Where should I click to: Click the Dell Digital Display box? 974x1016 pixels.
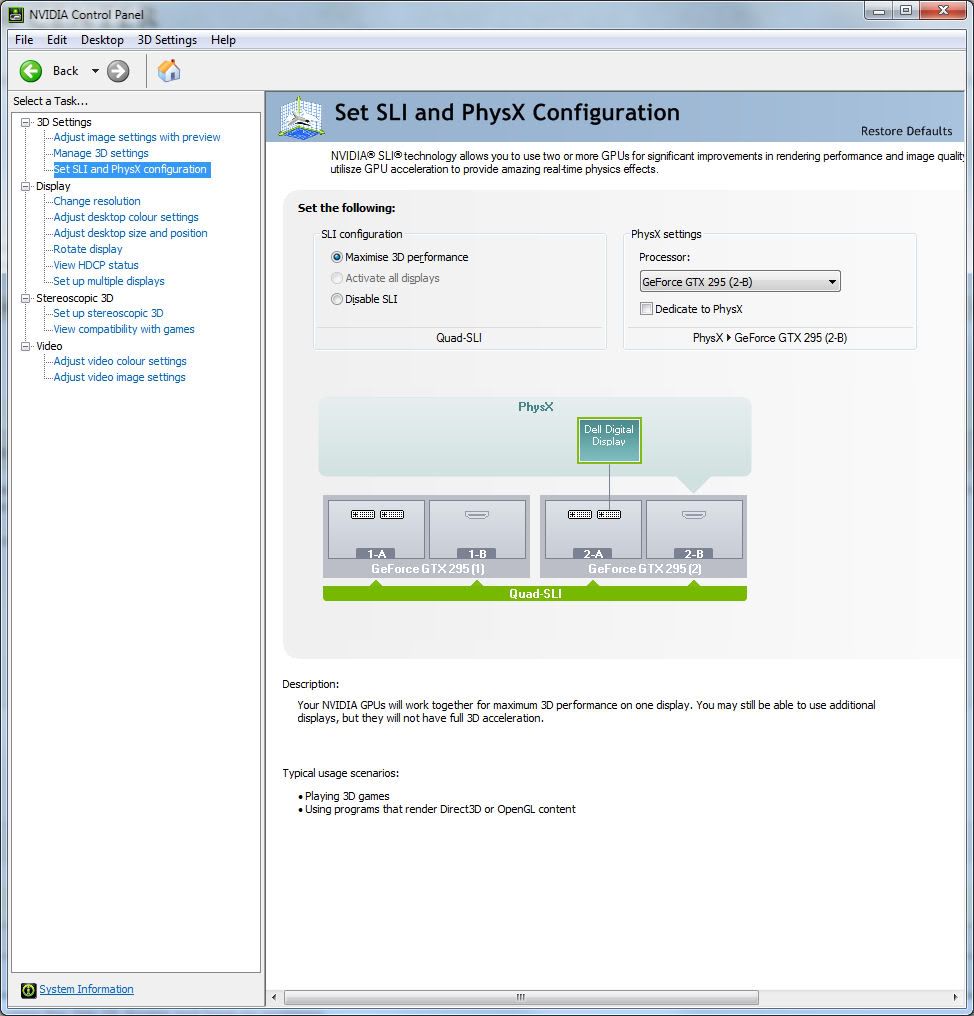(609, 440)
